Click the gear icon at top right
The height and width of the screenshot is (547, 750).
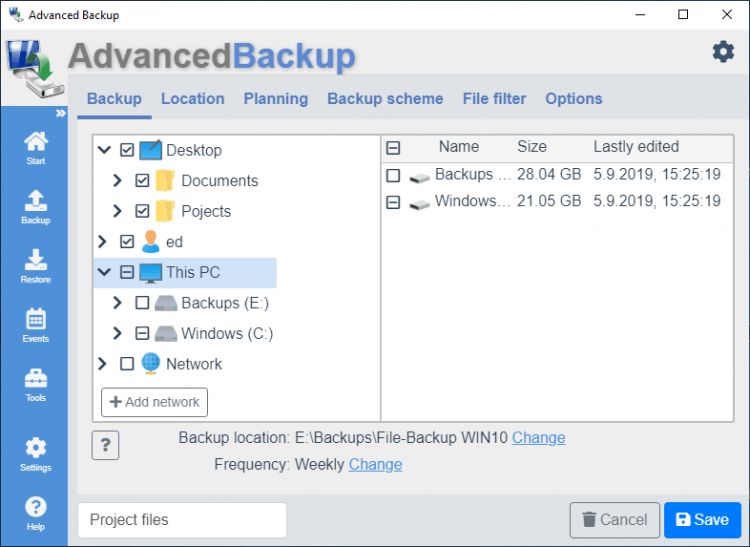coord(723,52)
